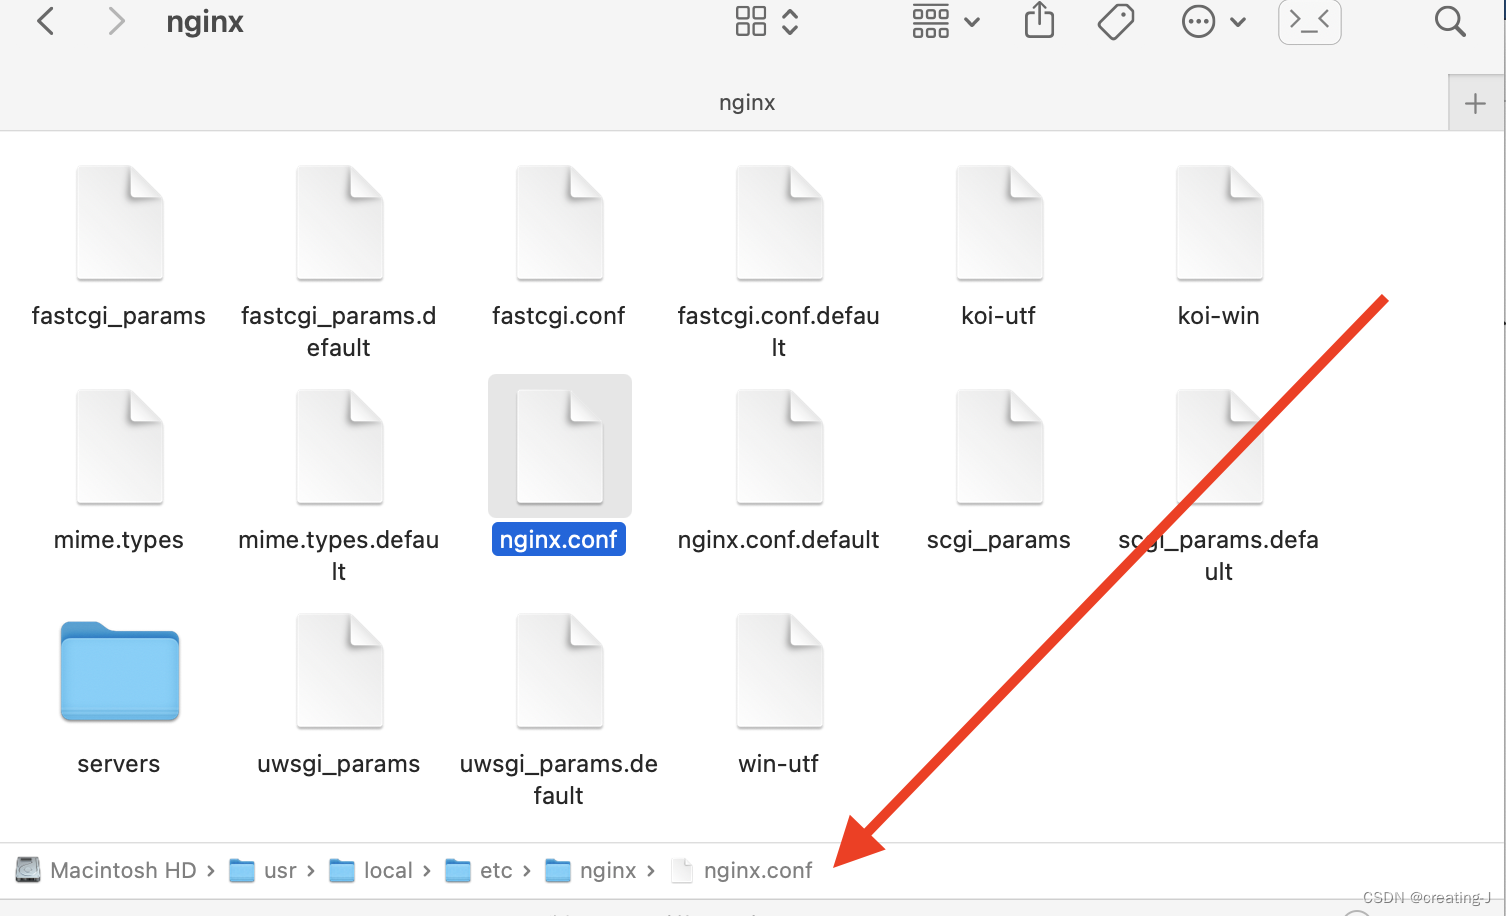Open the ellipsis Action menu
The image size is (1506, 916).
1198,21
